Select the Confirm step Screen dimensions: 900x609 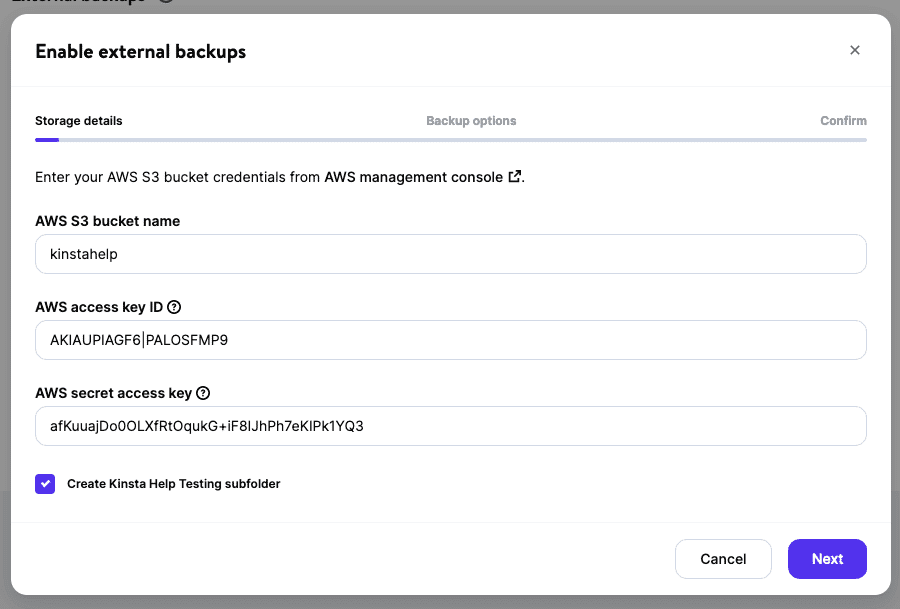(843, 120)
